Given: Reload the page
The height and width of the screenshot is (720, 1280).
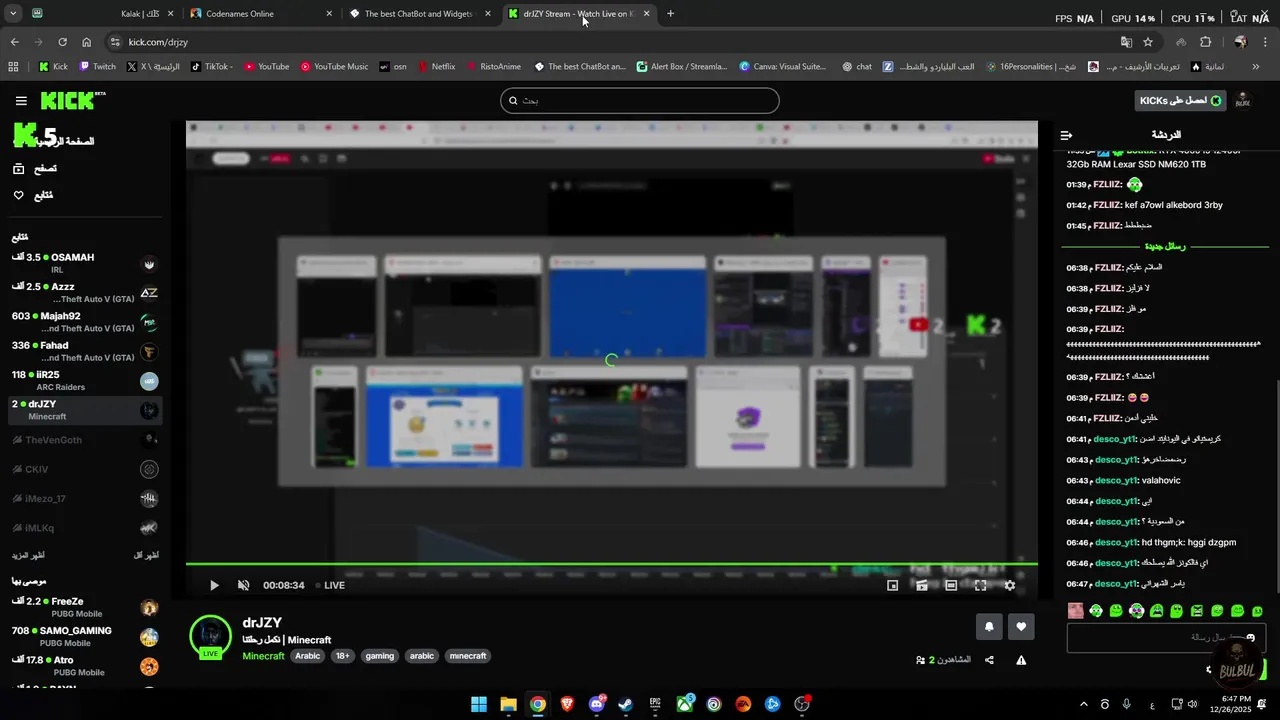Looking at the screenshot, I should (x=62, y=42).
